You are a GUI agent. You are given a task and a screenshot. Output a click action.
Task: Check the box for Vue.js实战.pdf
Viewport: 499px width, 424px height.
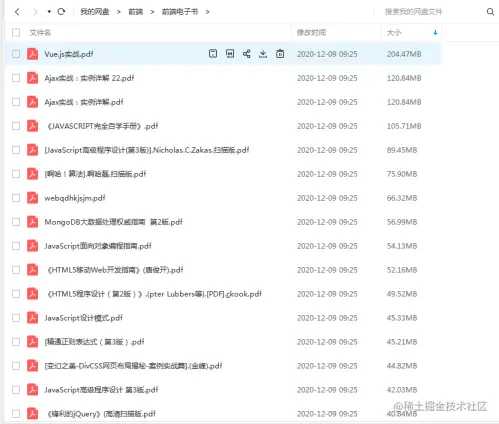point(16,54)
